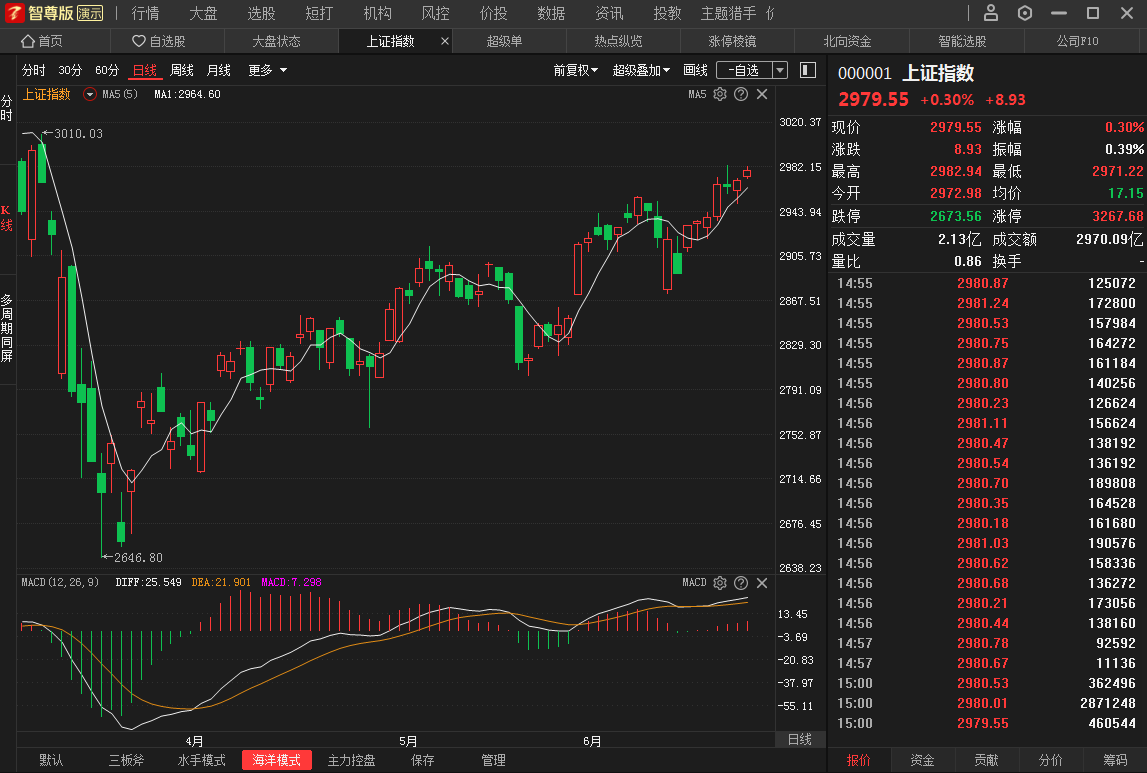1147x773 pixels.
Task: Close the MACD indicator panel
Action: point(762,582)
